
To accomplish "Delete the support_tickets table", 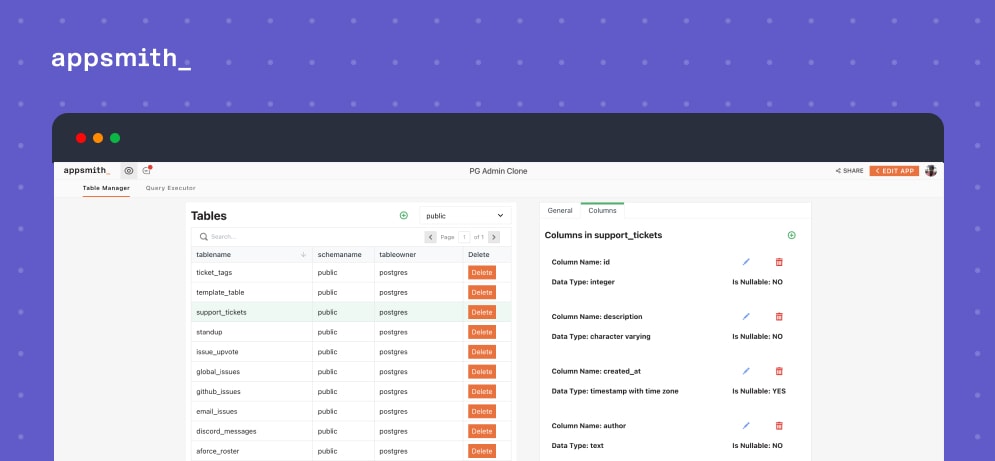I will [482, 312].
